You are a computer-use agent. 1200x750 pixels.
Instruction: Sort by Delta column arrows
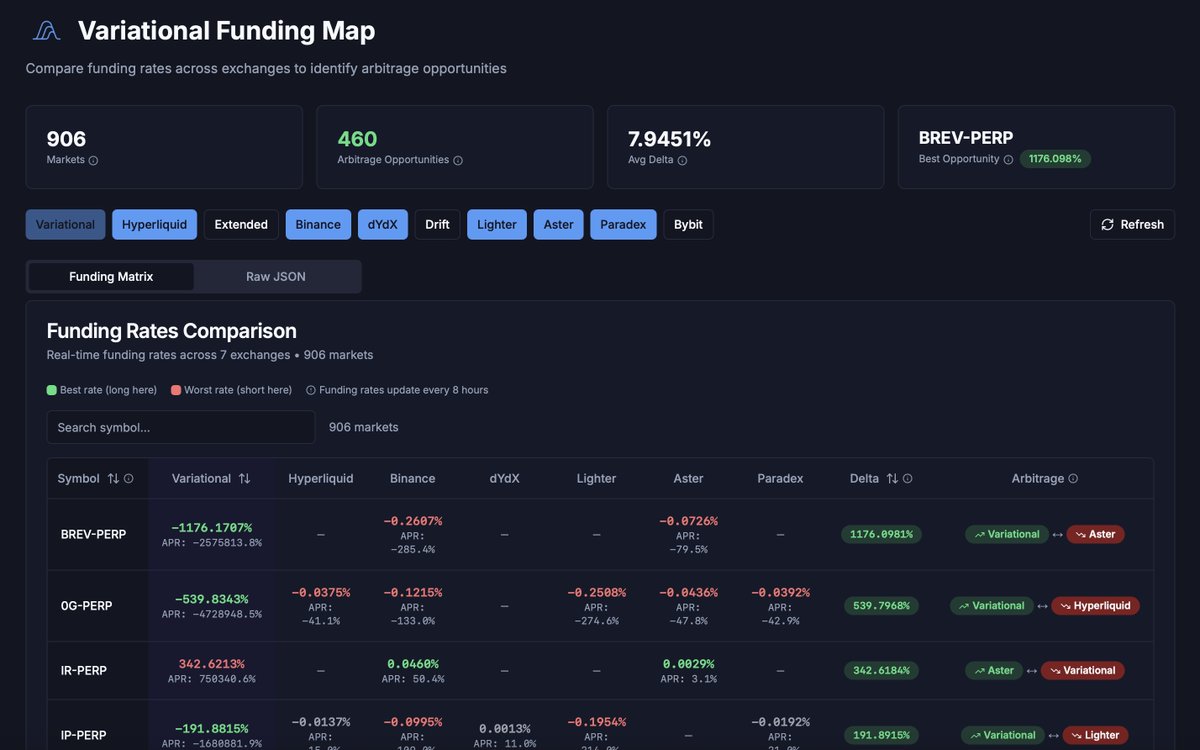pyautogui.click(x=892, y=479)
